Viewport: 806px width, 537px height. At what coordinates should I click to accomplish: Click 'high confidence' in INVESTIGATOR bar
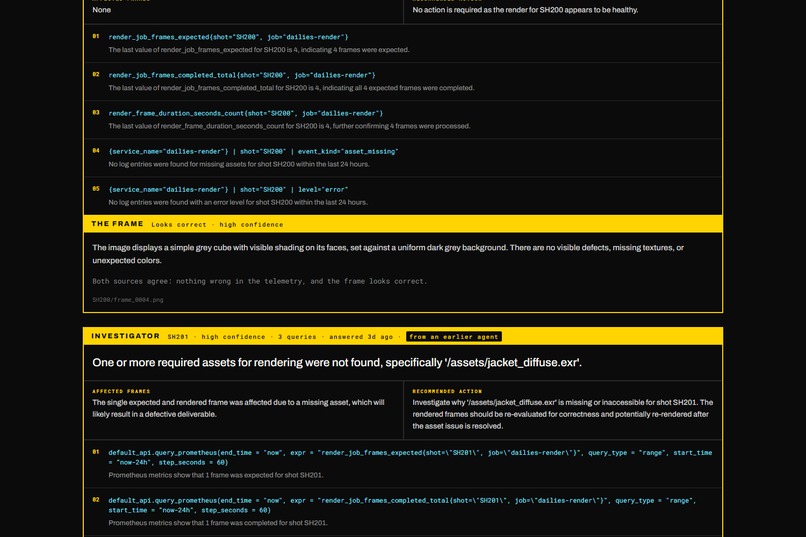pyautogui.click(x=233, y=337)
